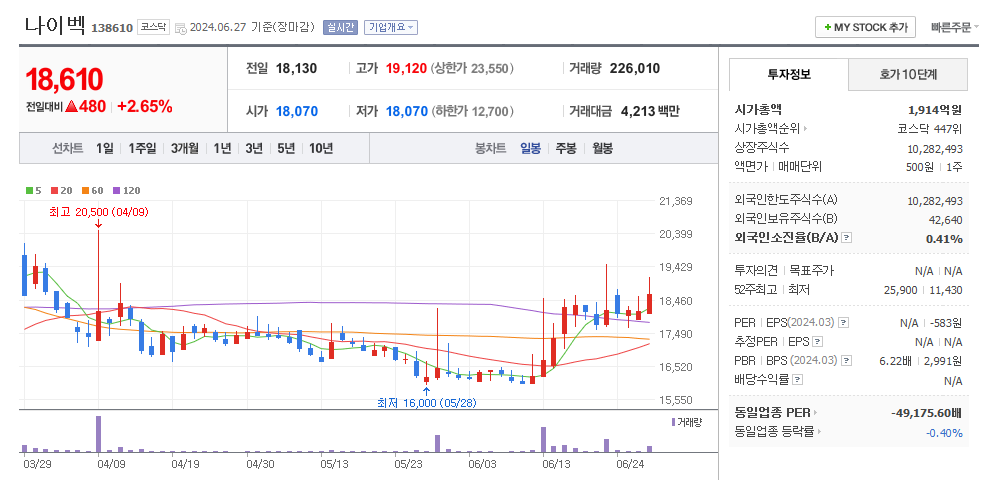Click the purple 거래량 legend marker
Image resolution: width=988 pixels, height=480 pixels.
pos(674,422)
